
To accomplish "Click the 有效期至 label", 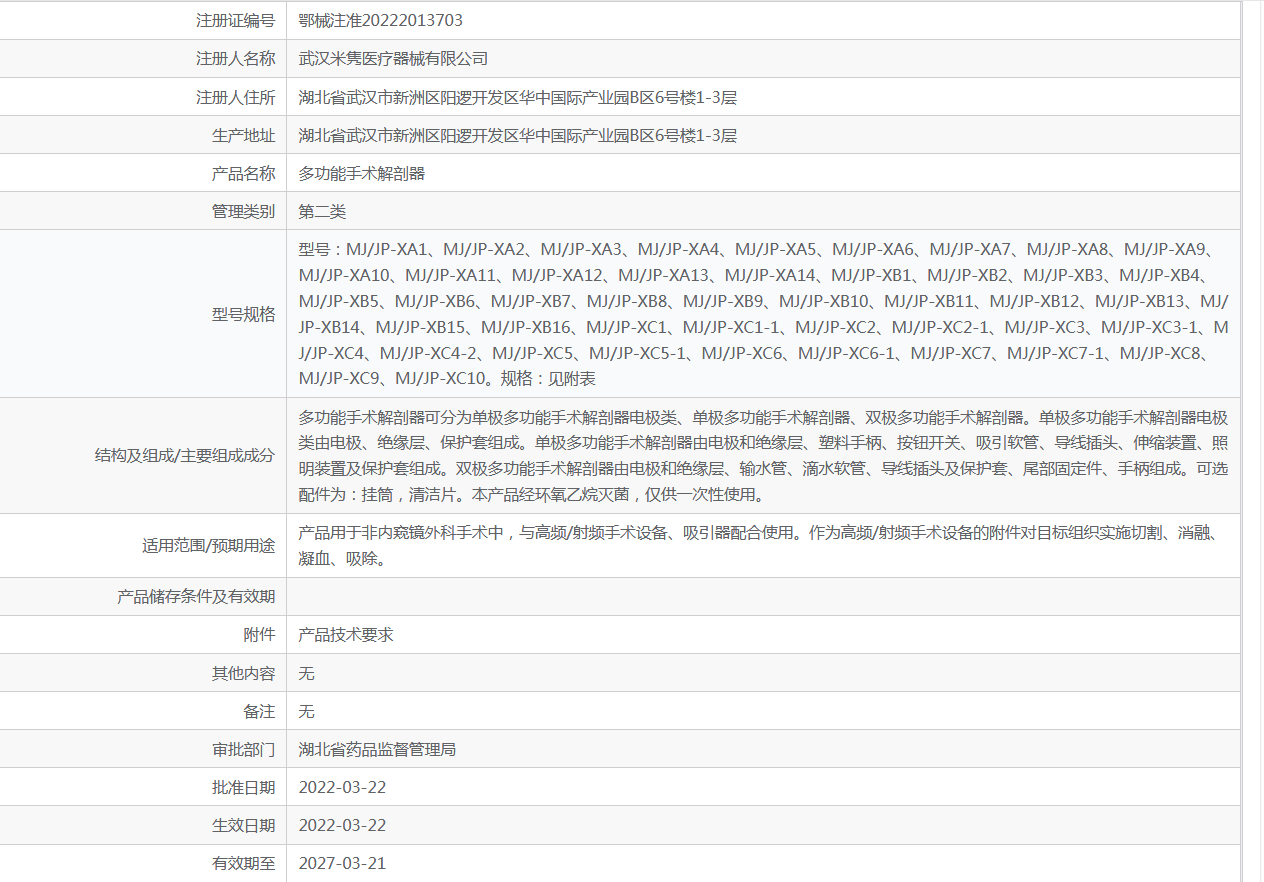I will pyautogui.click(x=243, y=863).
